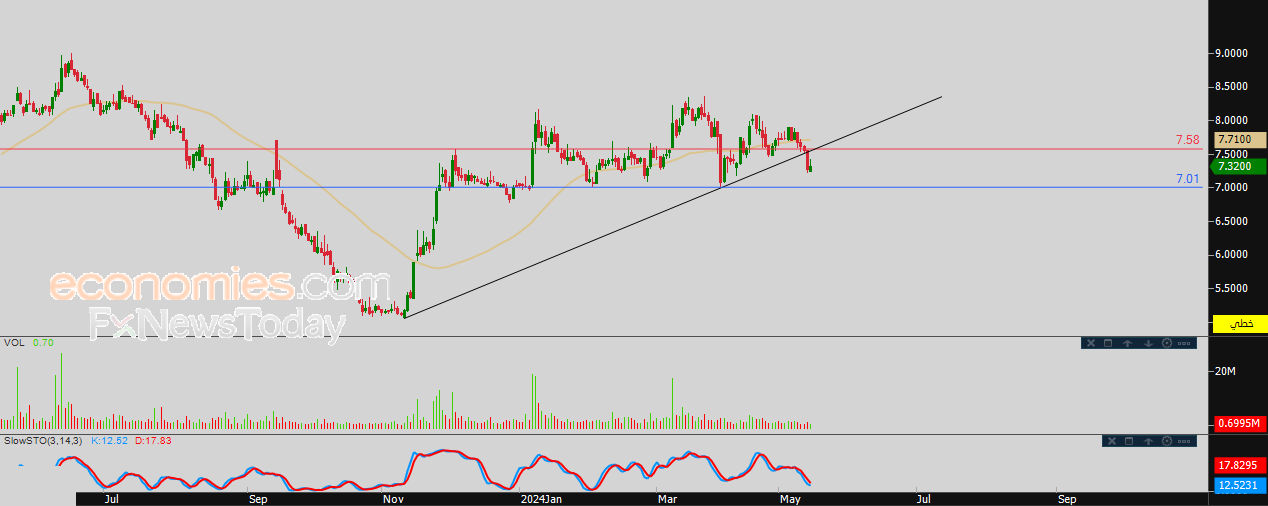1268x506 pixels.
Task: Click the Jul date label on right
Action: (x=923, y=498)
